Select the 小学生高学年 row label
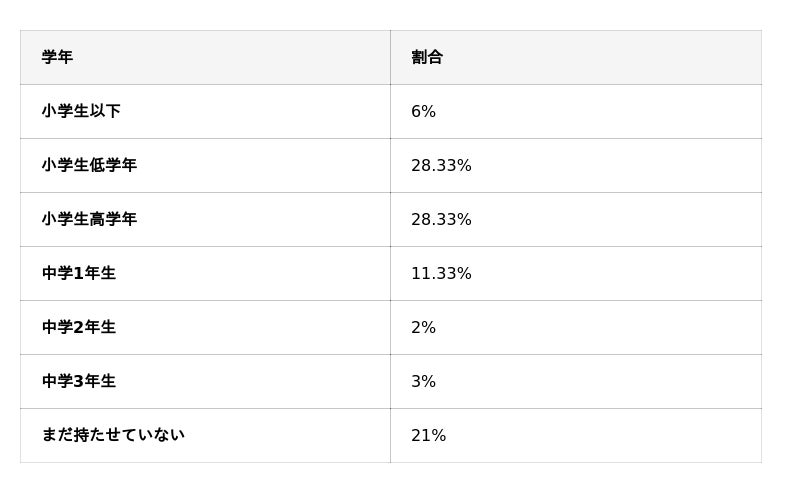Viewport: 800px width, 493px height. click(x=89, y=219)
